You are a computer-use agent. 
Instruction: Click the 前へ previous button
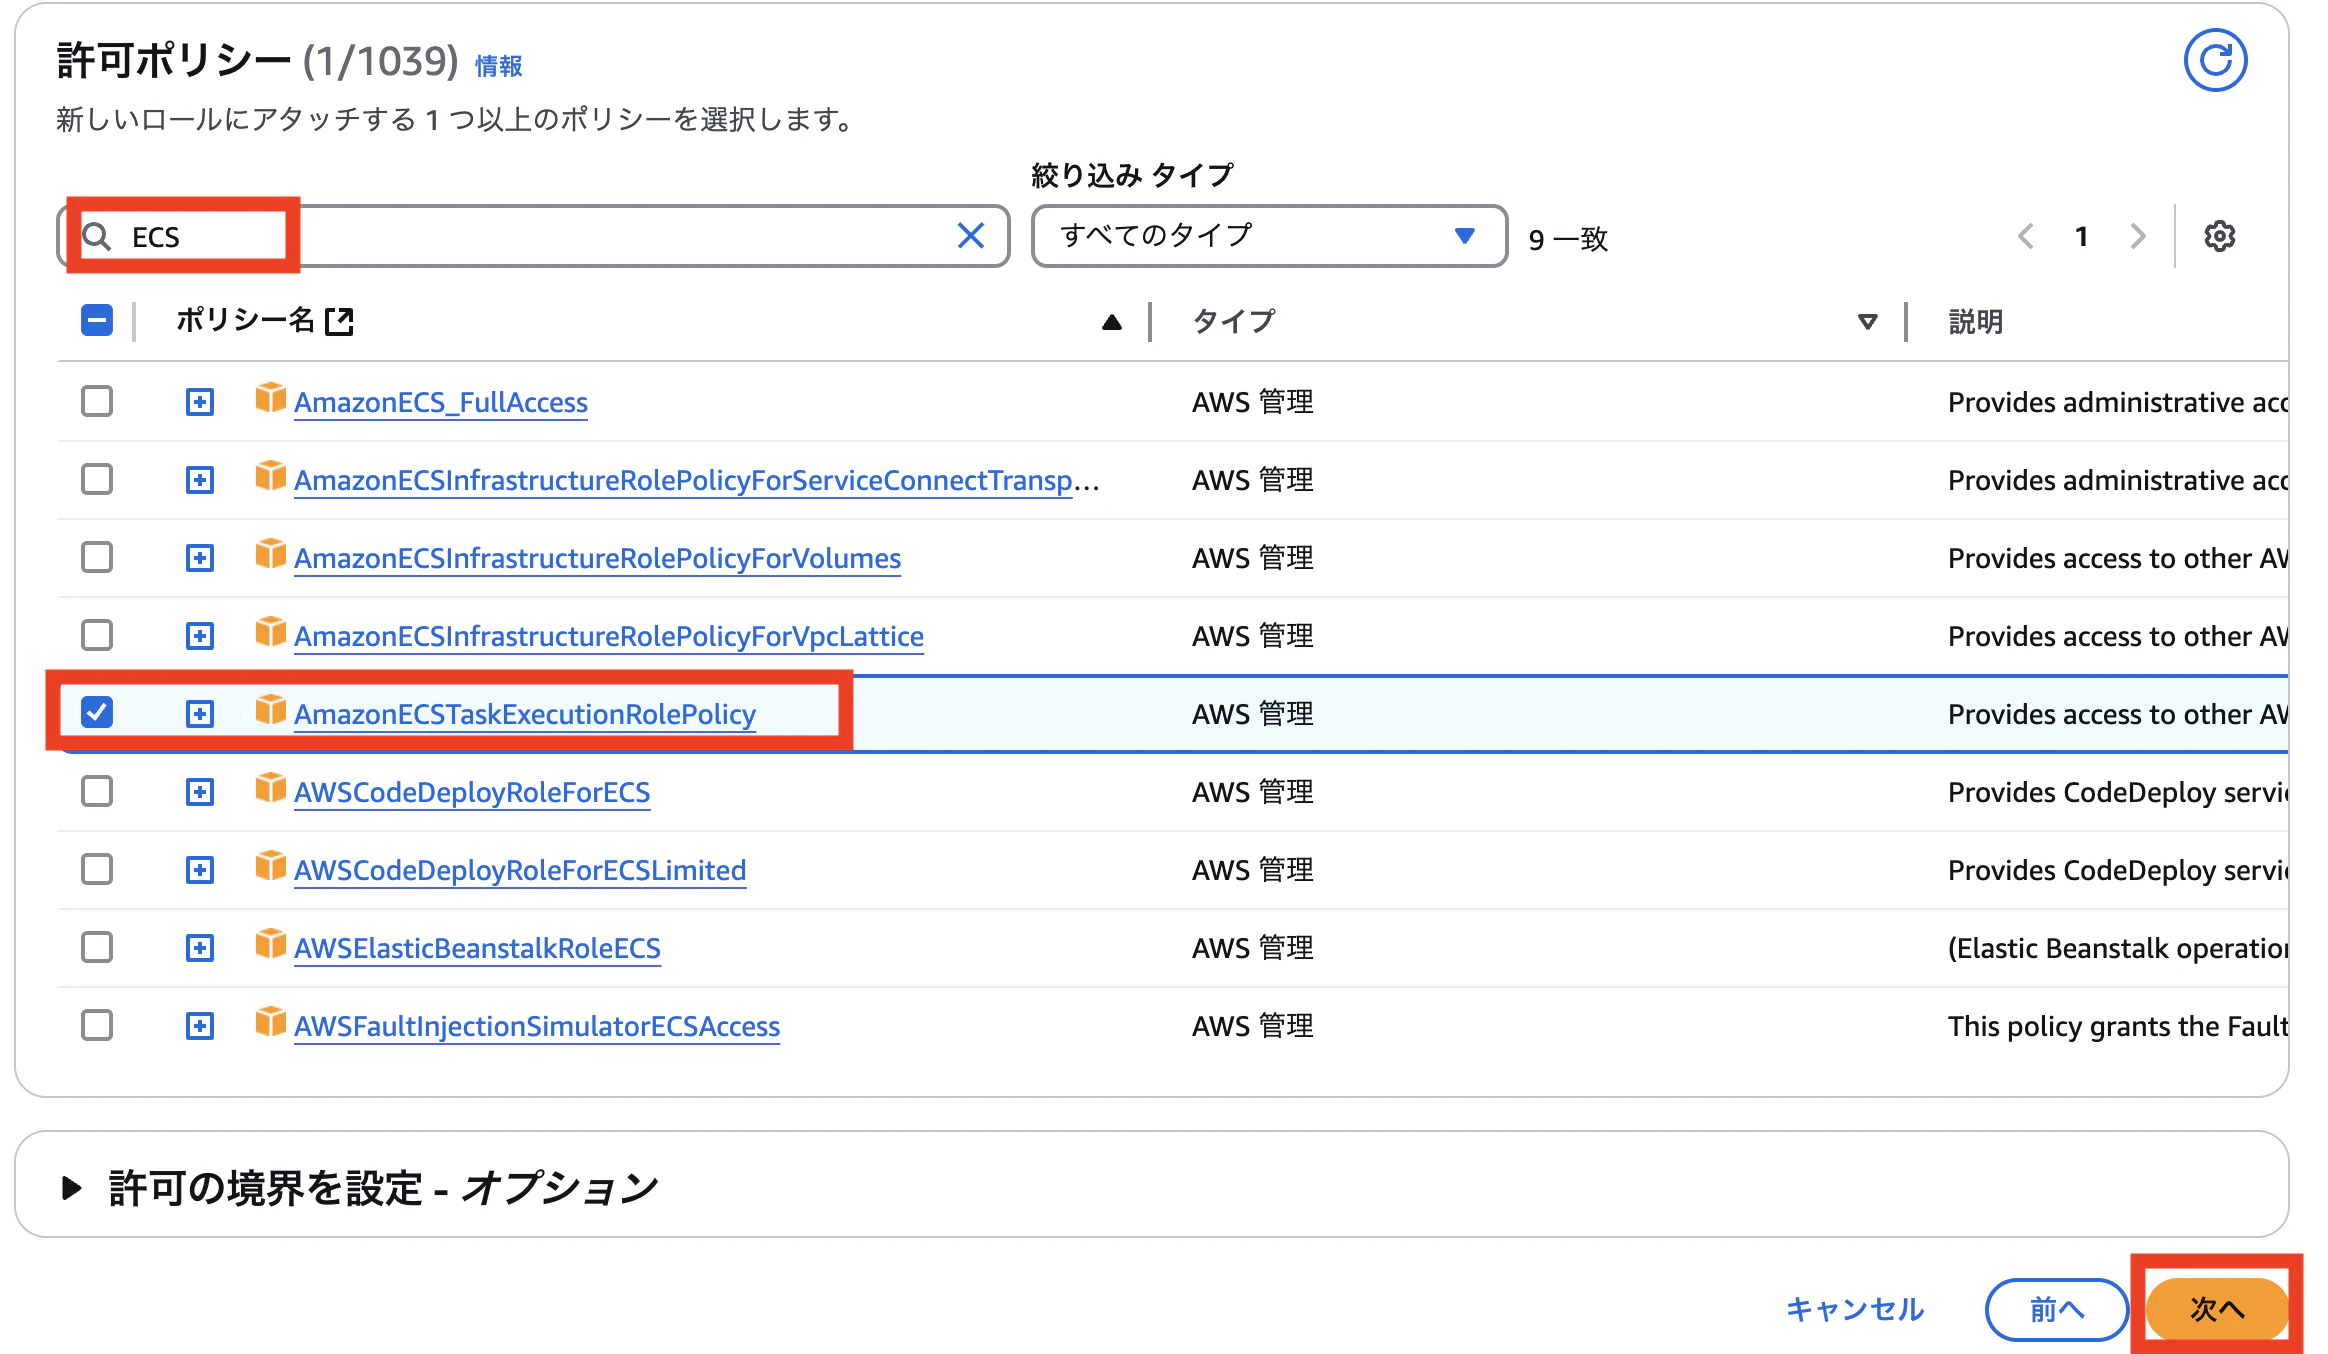pos(2056,1309)
